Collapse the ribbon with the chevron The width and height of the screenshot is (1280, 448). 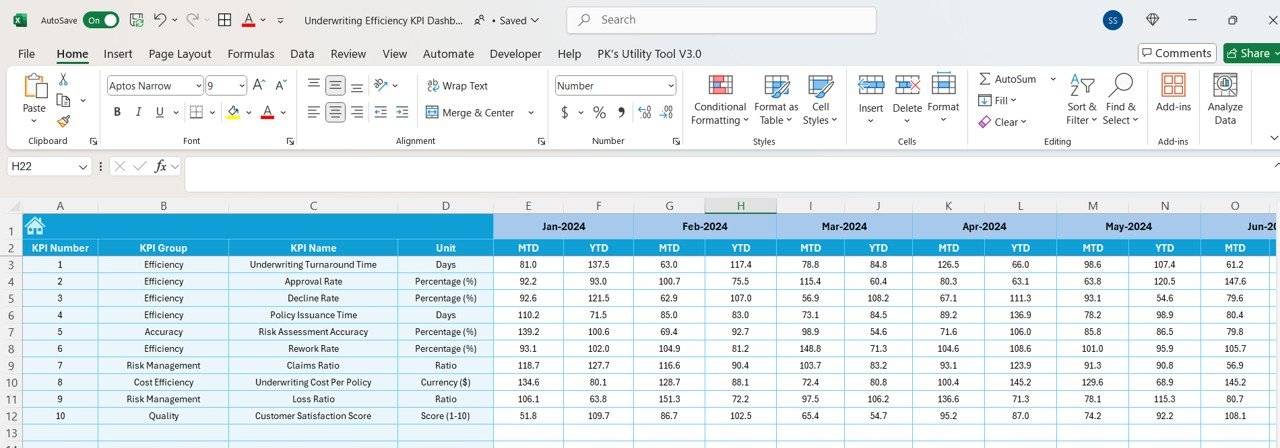click(1273, 137)
